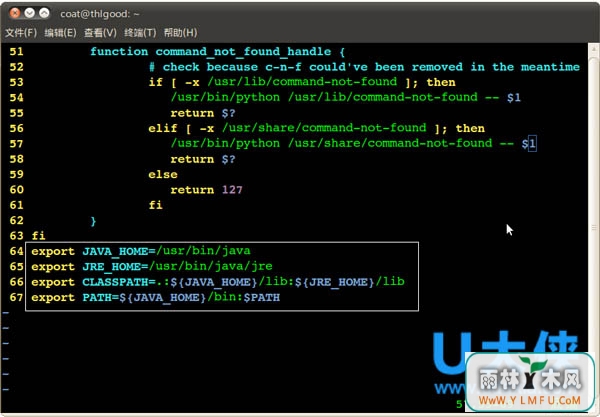Click the 'else' keyword on line 59
The width and height of the screenshot is (600, 417).
pyautogui.click(x=163, y=174)
